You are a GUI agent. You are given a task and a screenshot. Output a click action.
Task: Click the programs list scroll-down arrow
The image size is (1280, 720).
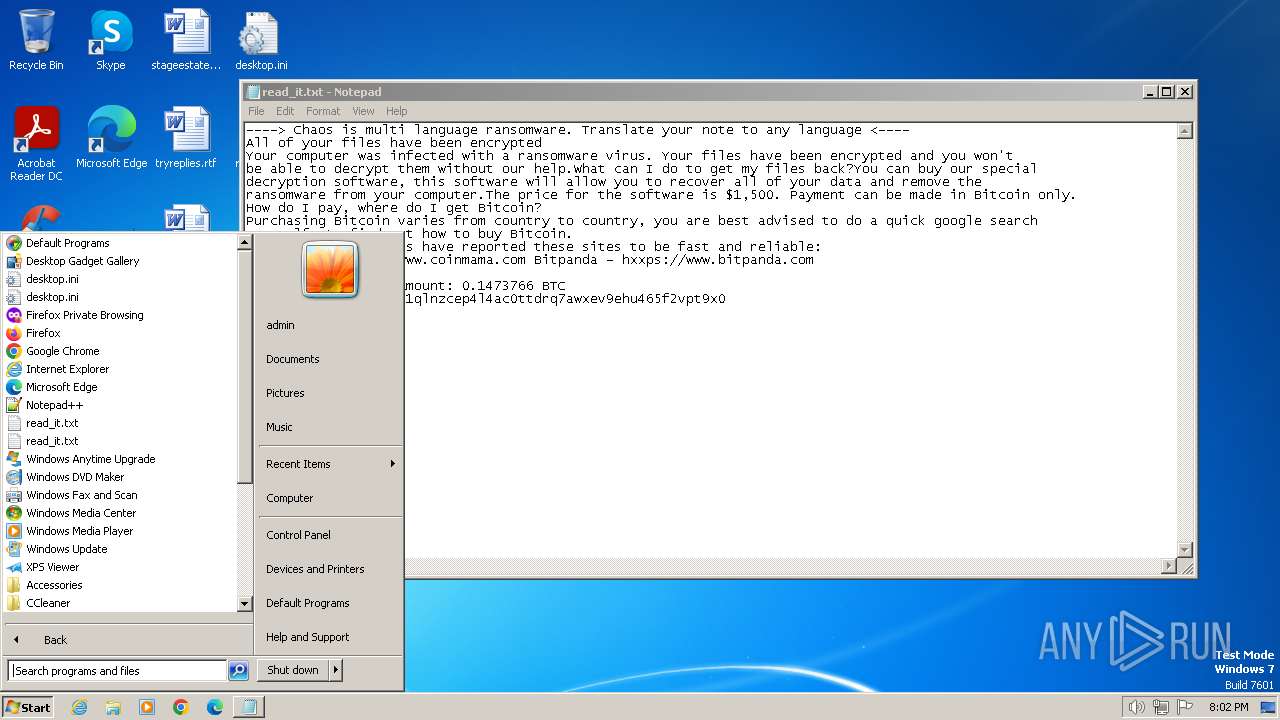[x=244, y=604]
